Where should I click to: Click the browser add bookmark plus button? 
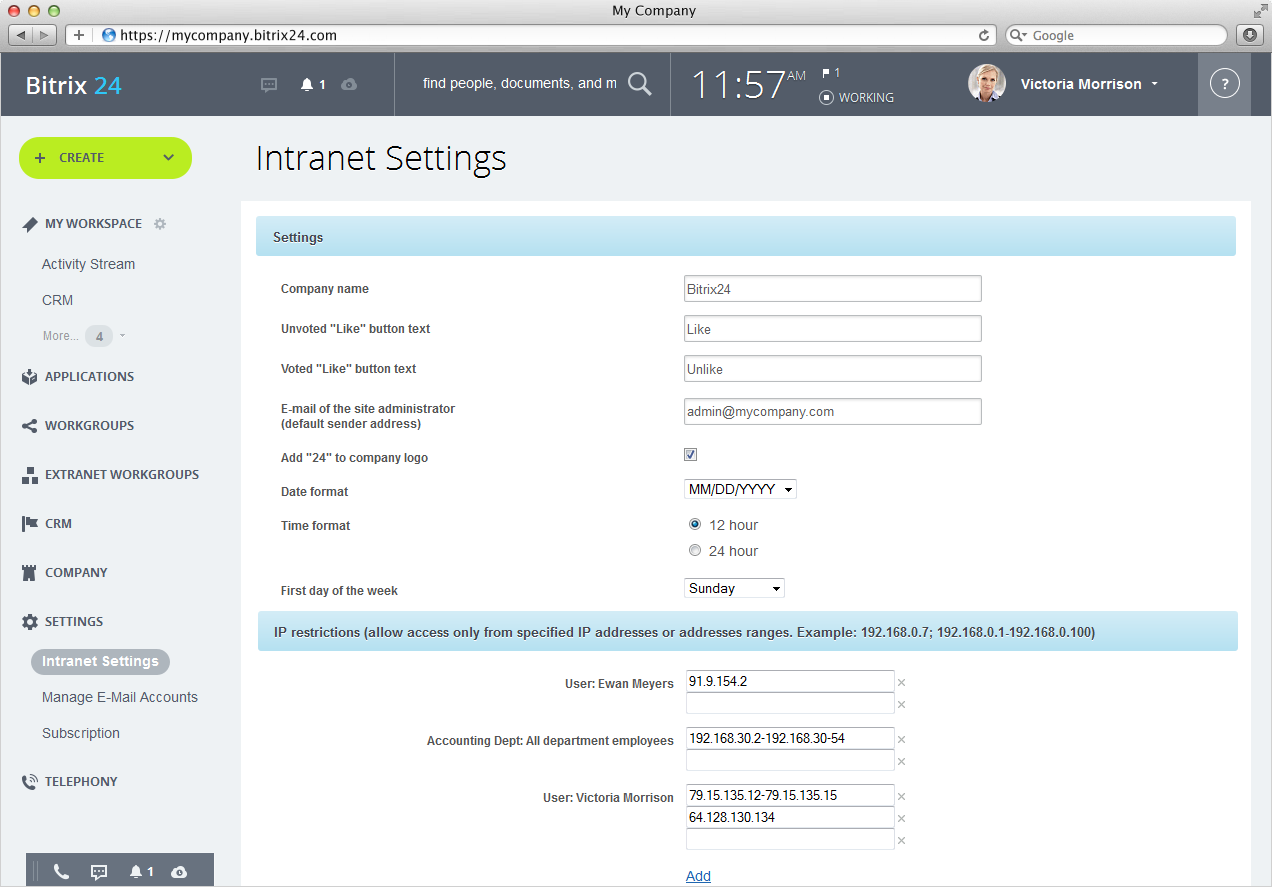click(x=79, y=35)
